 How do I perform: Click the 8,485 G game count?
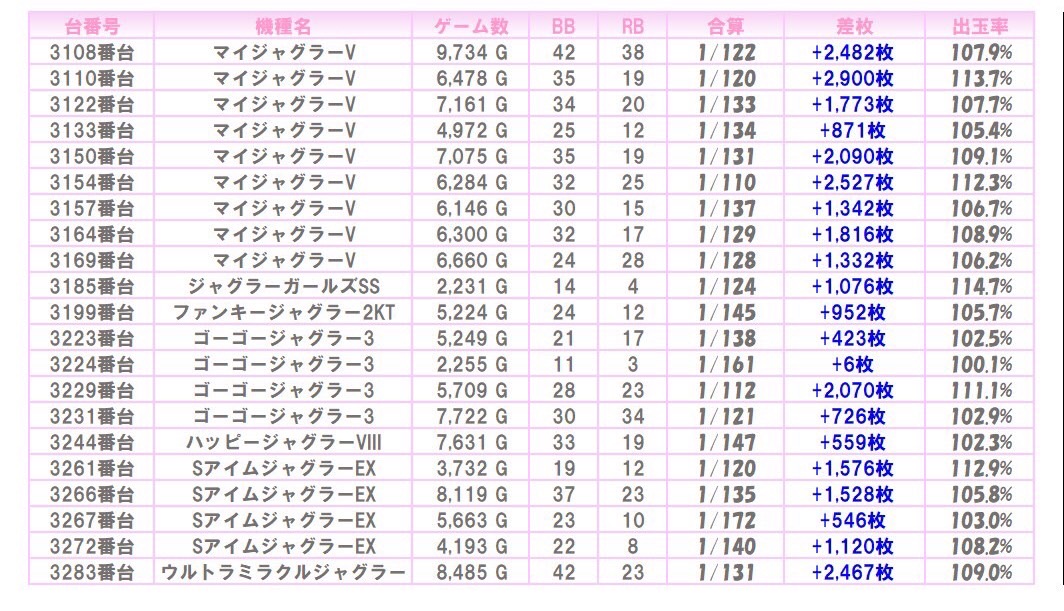click(x=472, y=572)
